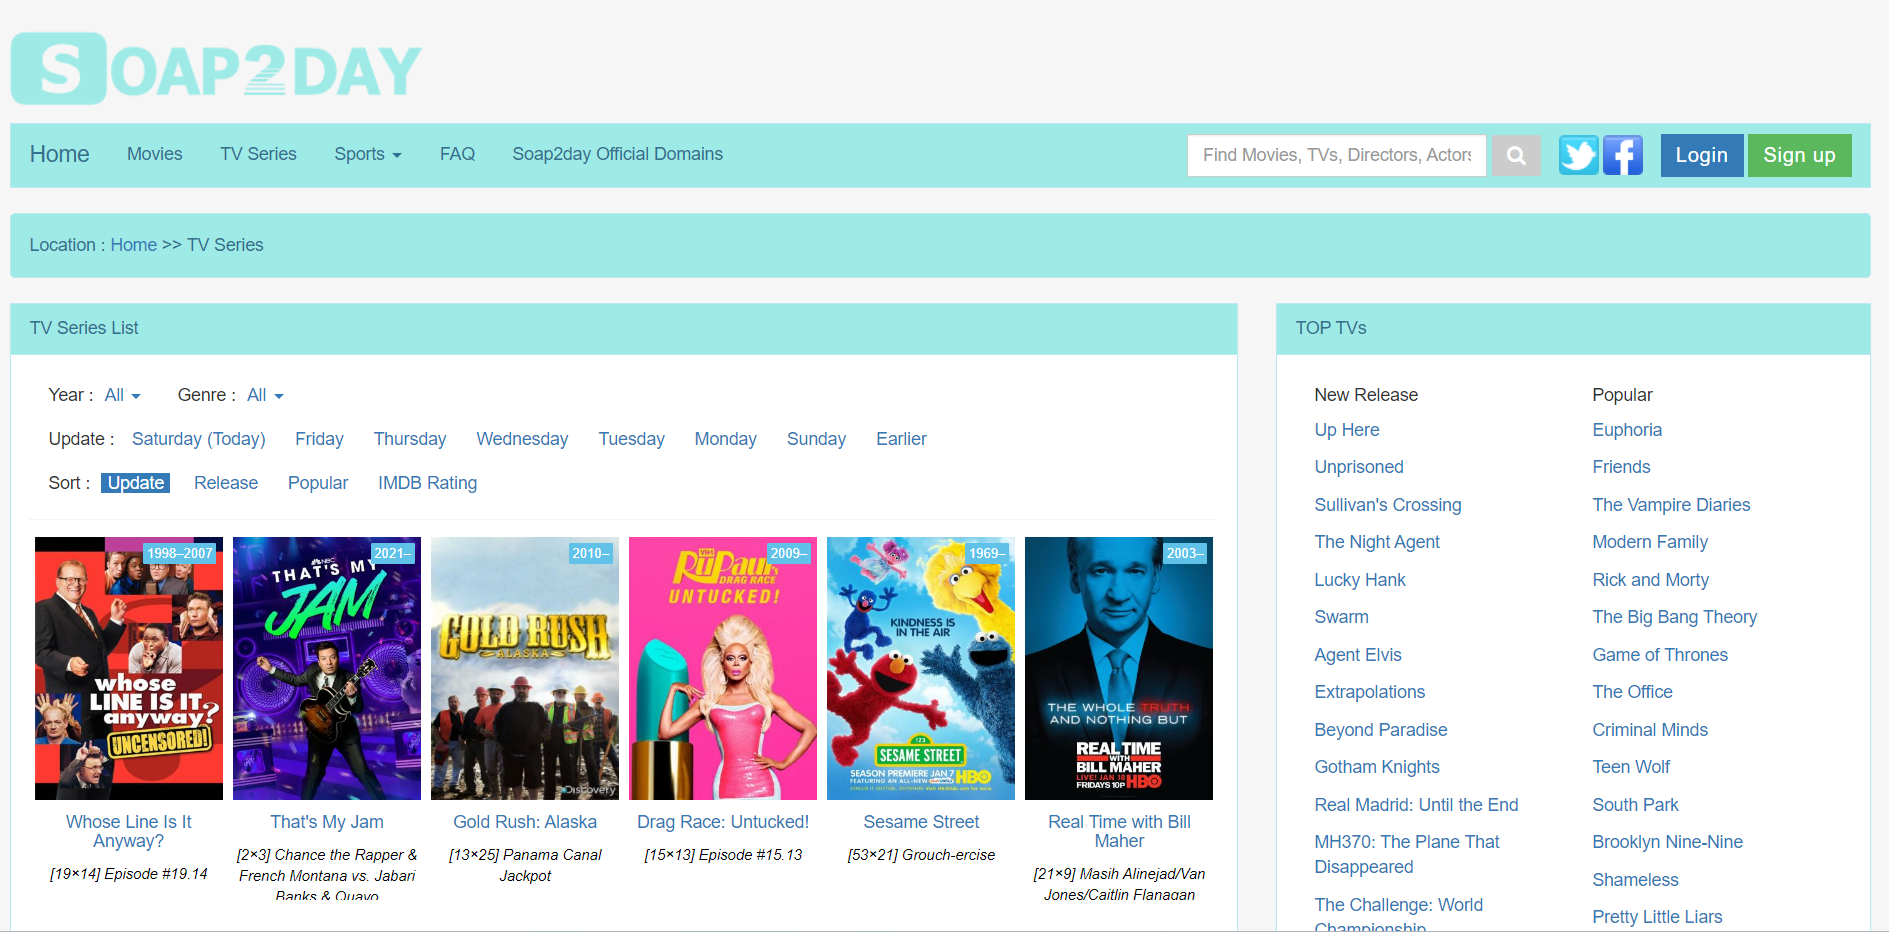Open Euphoria in Popular list
The width and height of the screenshot is (1889, 932).
click(x=1627, y=430)
